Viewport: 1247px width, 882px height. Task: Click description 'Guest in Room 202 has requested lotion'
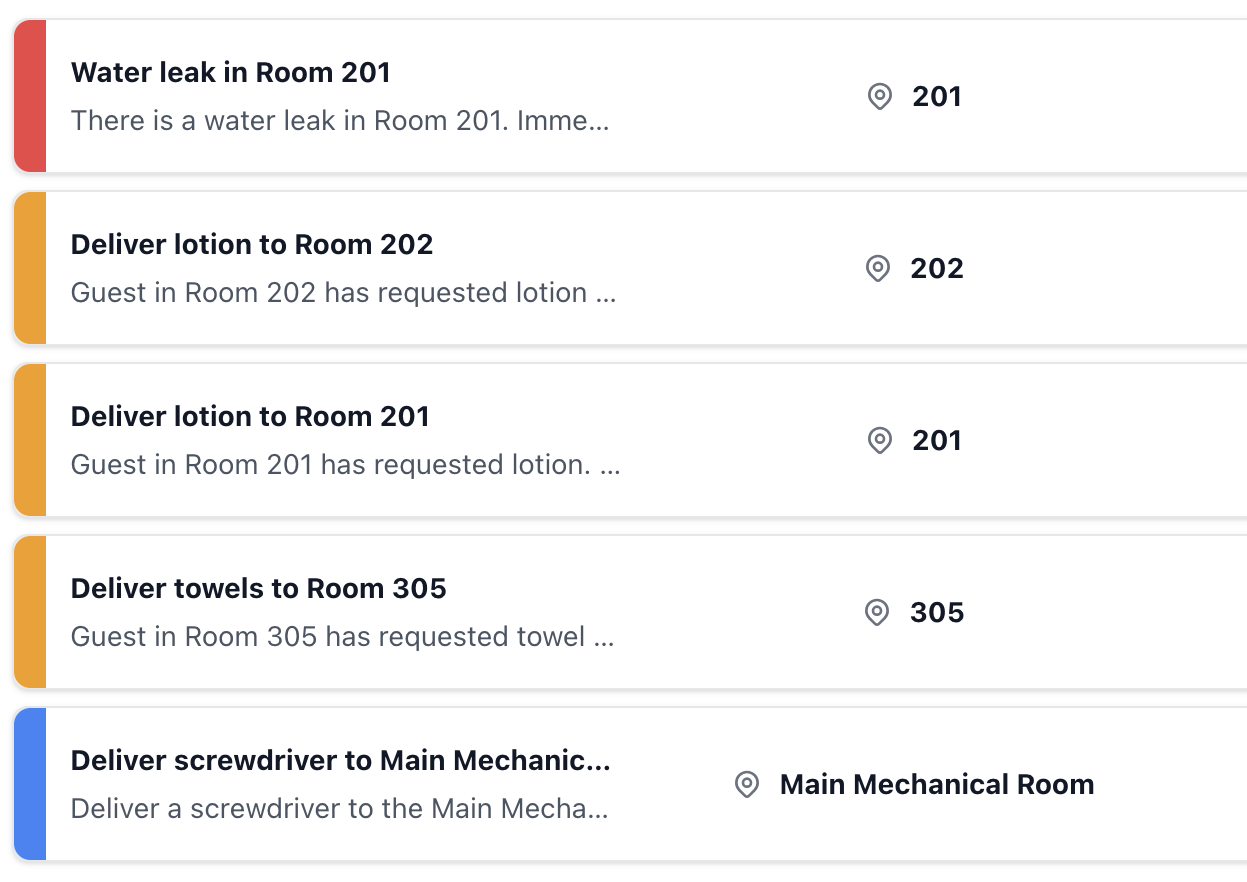coord(344,293)
